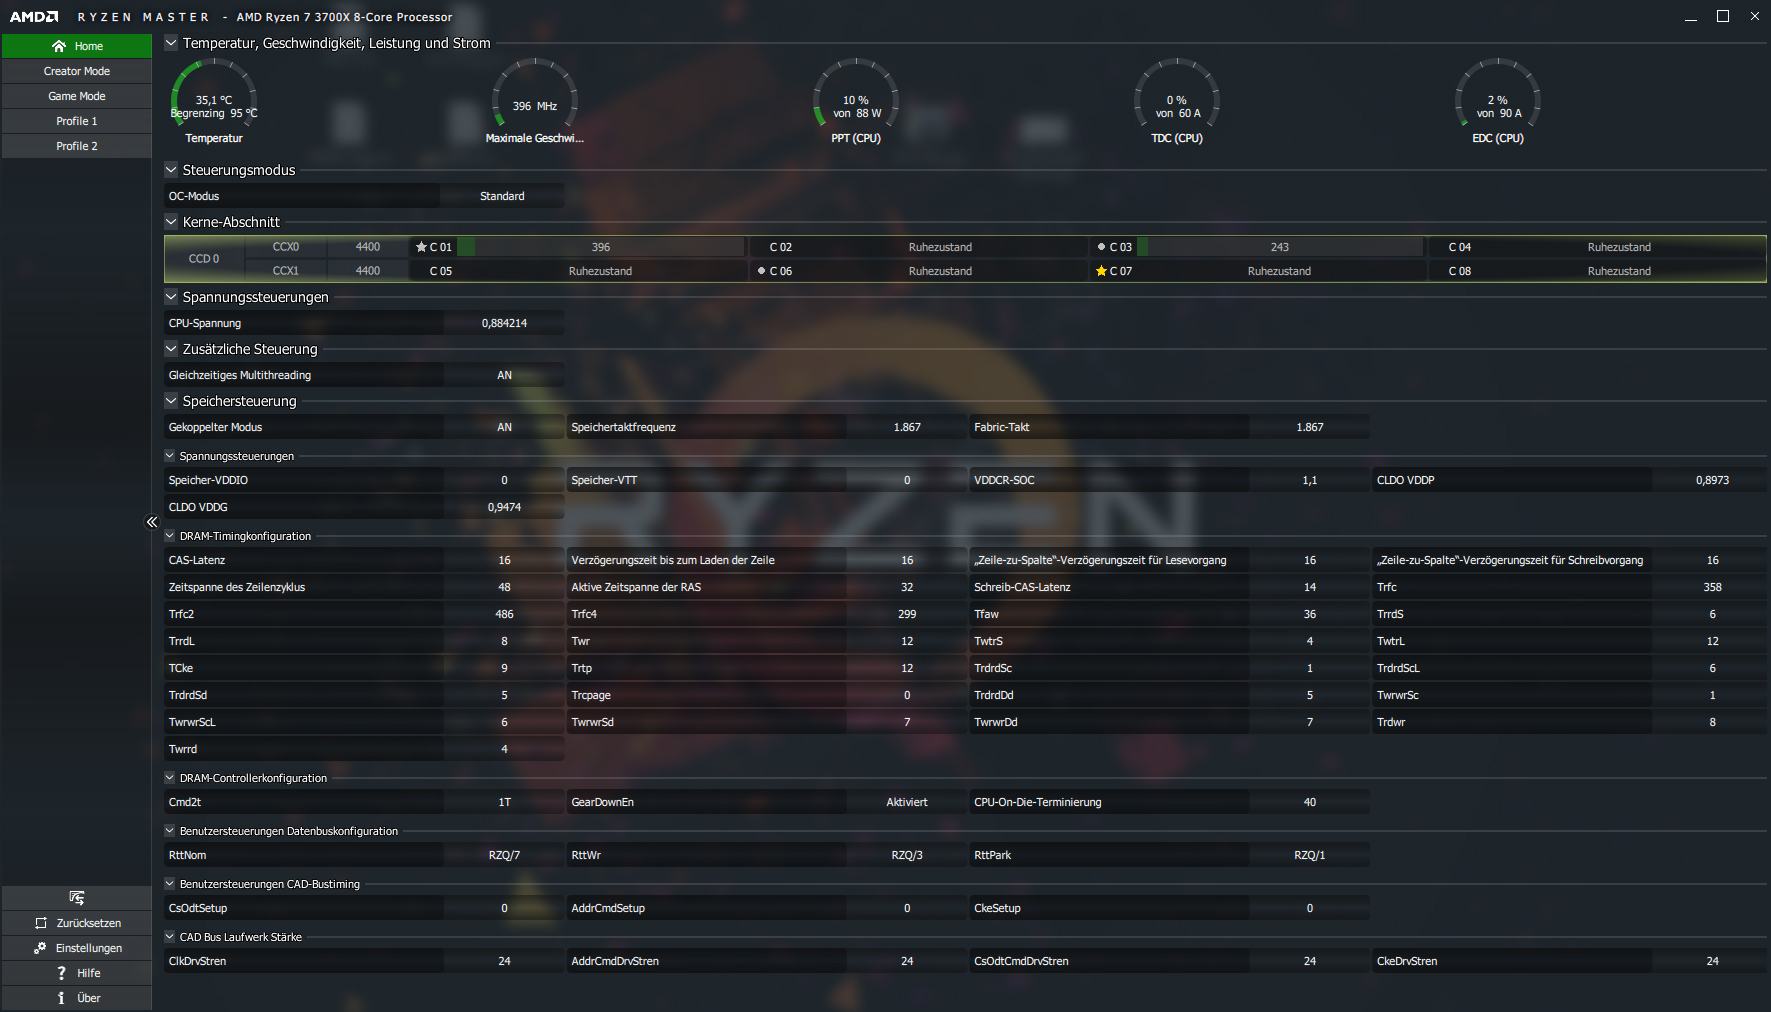Click CPU-On-Die-Terminierung value 40
The height and width of the screenshot is (1012, 1771).
click(x=1310, y=802)
